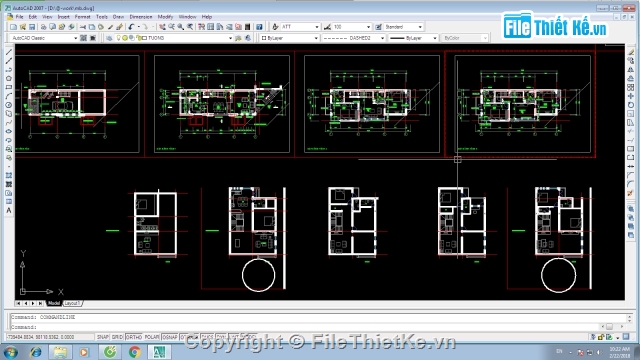Click the Save icon in the toolbar
Image resolution: width=640 pixels, height=360 pixels.
32,27
